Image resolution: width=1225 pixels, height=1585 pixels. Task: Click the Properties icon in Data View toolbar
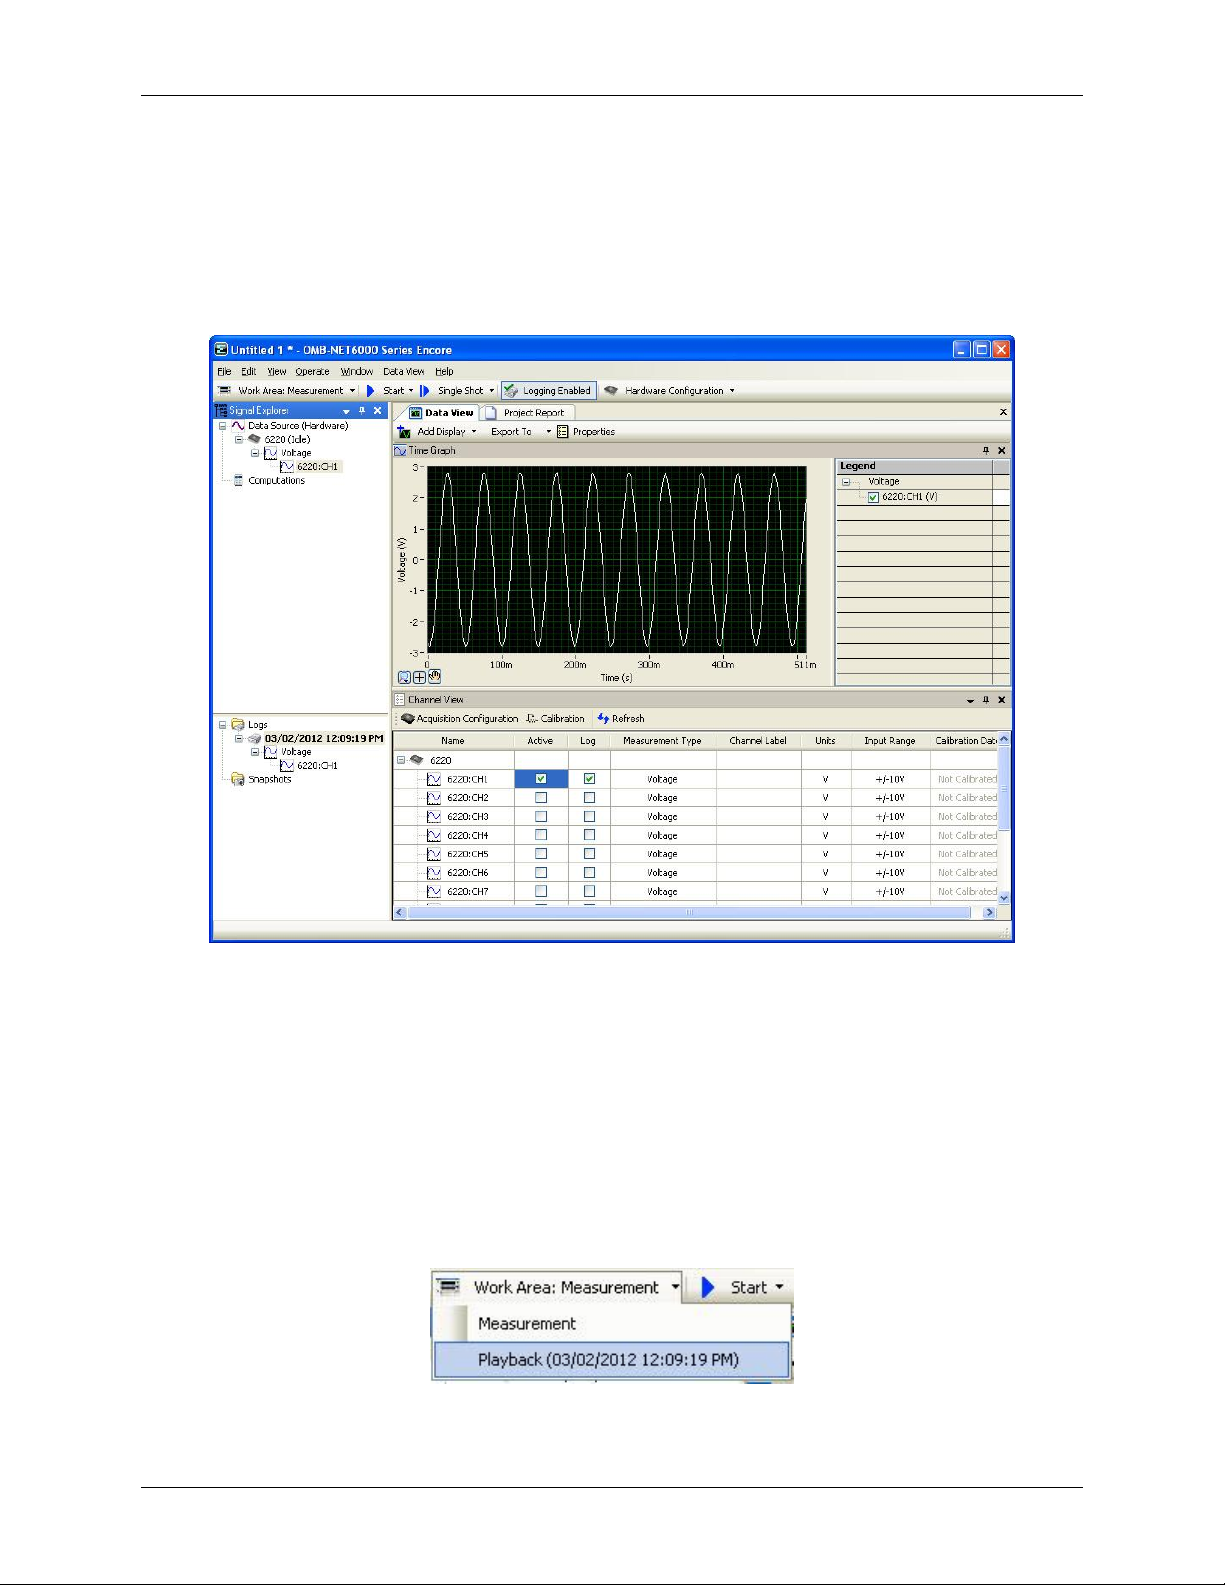point(563,431)
